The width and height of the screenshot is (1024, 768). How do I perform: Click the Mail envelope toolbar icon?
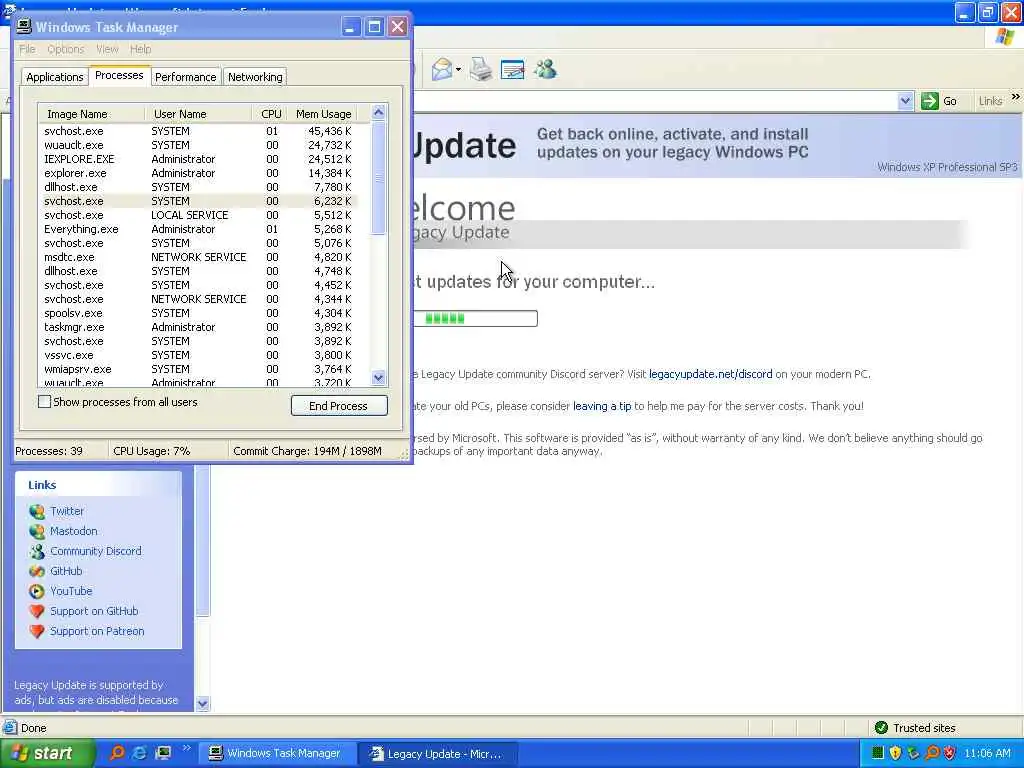tap(442, 69)
